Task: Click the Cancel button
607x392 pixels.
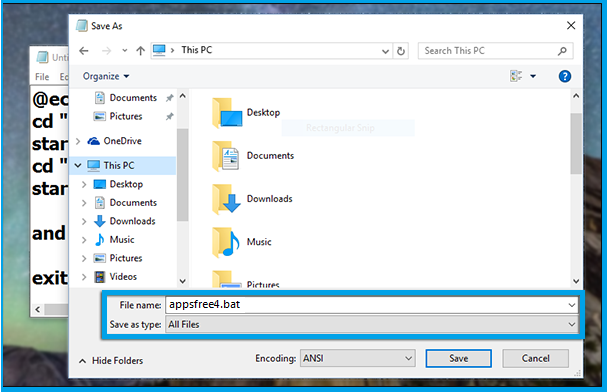Action: point(535,358)
